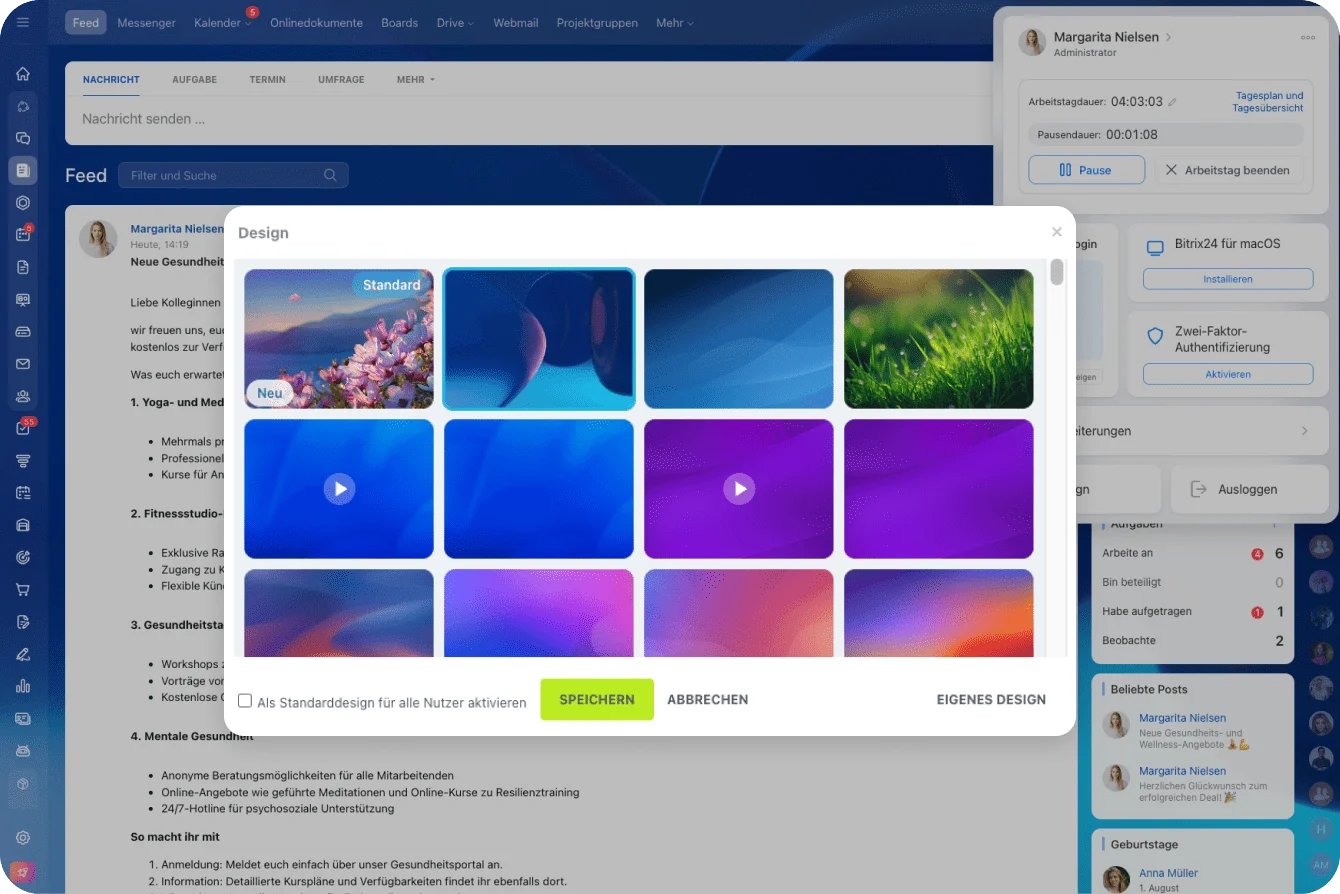Open the mail envelope icon in sidebar
The height and width of the screenshot is (894, 1340).
[22, 364]
